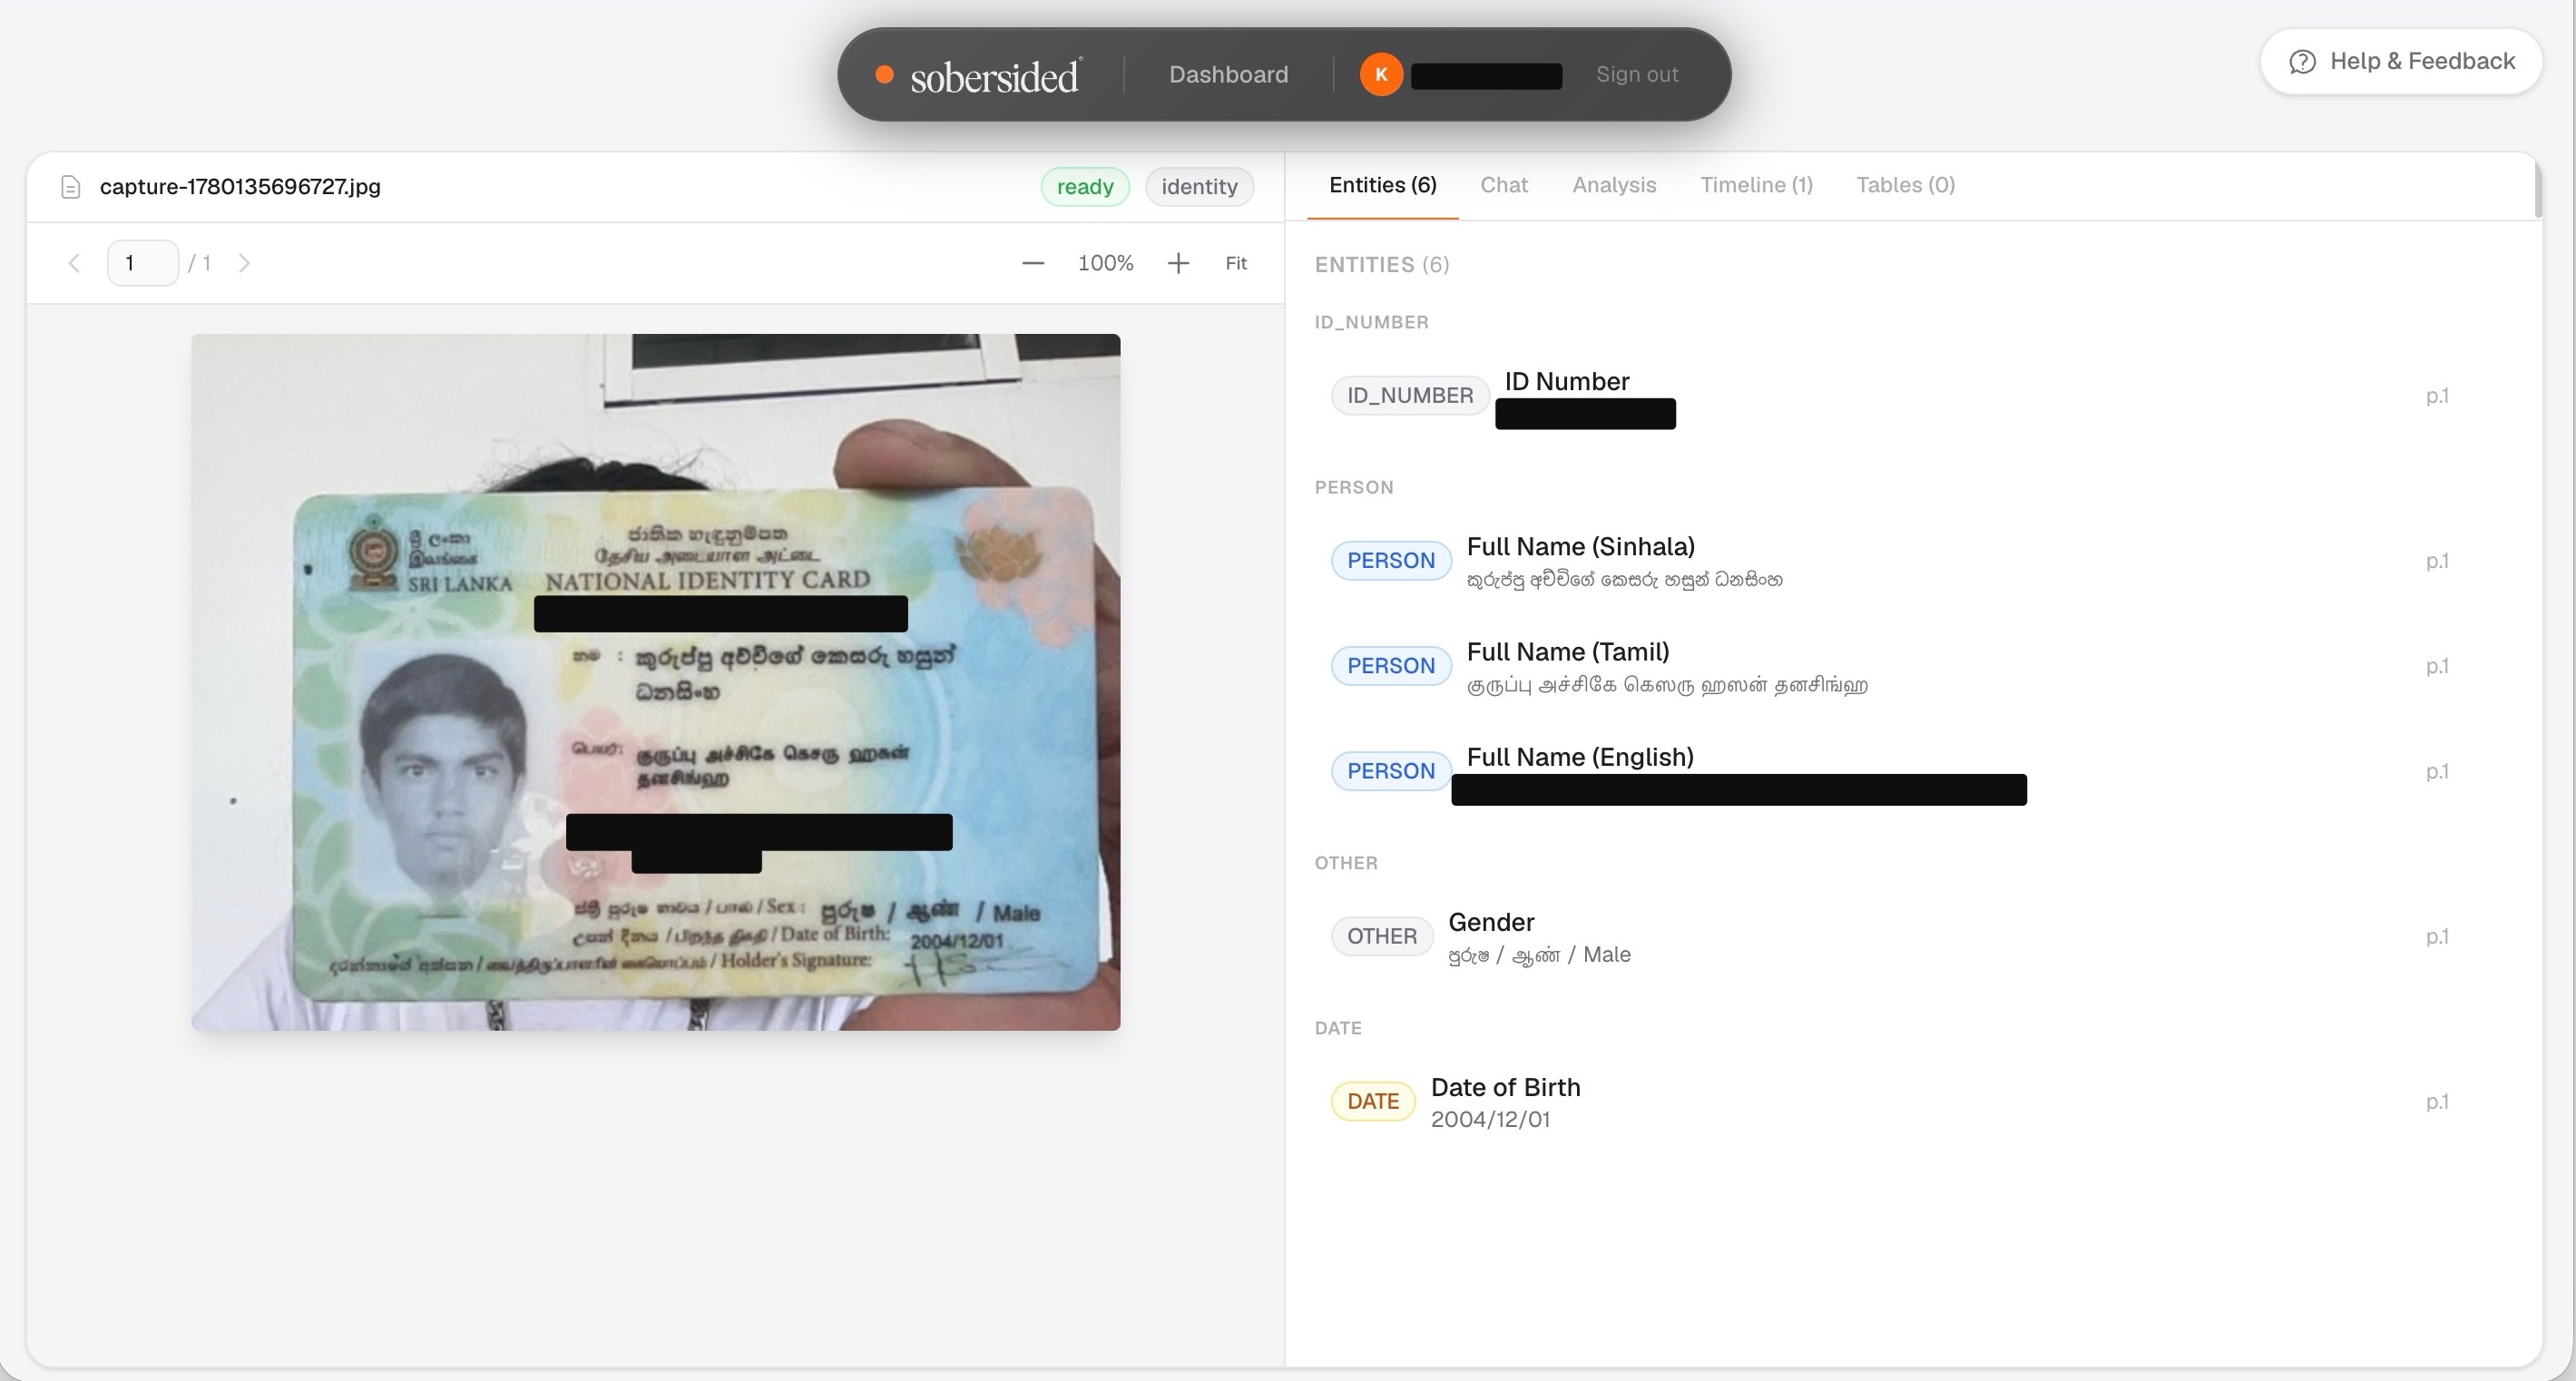Click the ready status badge
The image size is (2576, 1381).
[1085, 187]
